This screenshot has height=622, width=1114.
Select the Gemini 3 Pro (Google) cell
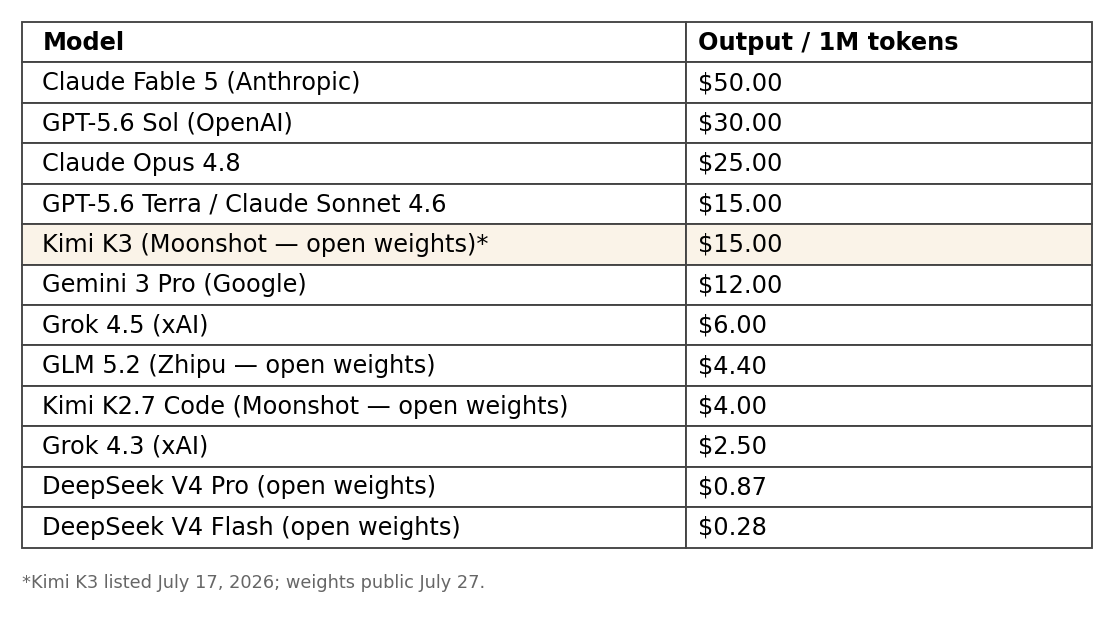354,285
